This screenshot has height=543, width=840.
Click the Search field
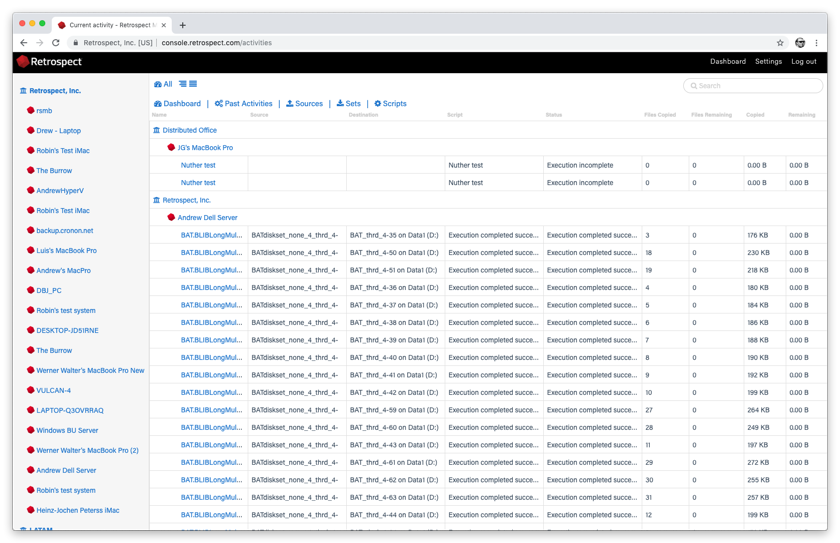[753, 86]
